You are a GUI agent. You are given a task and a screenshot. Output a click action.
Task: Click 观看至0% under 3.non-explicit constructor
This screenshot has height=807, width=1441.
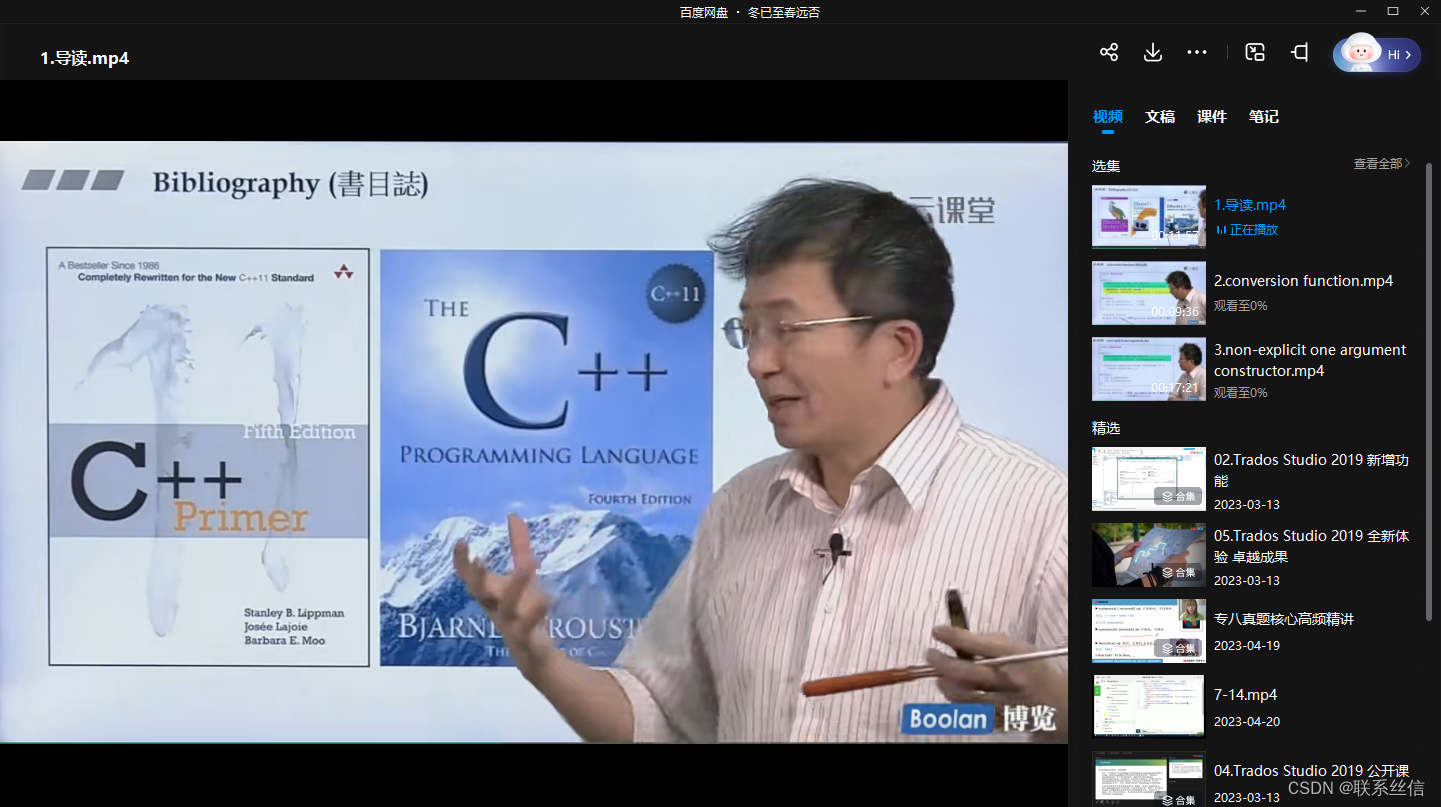point(1240,393)
